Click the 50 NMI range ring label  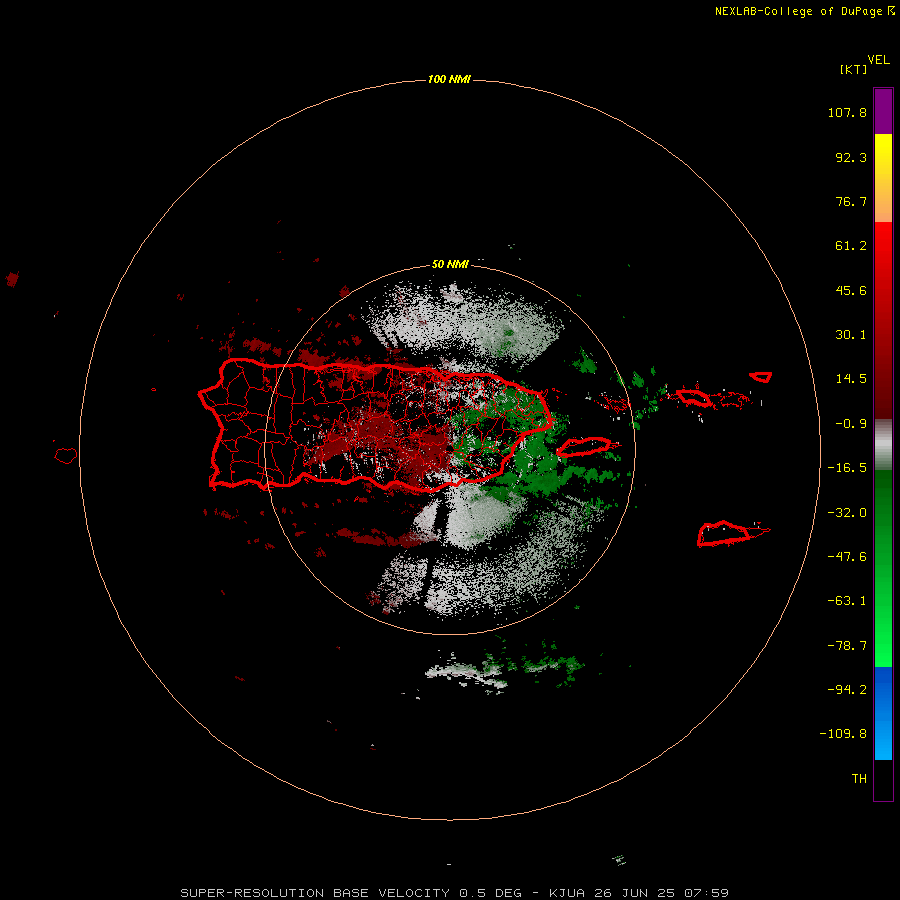pyautogui.click(x=450, y=264)
